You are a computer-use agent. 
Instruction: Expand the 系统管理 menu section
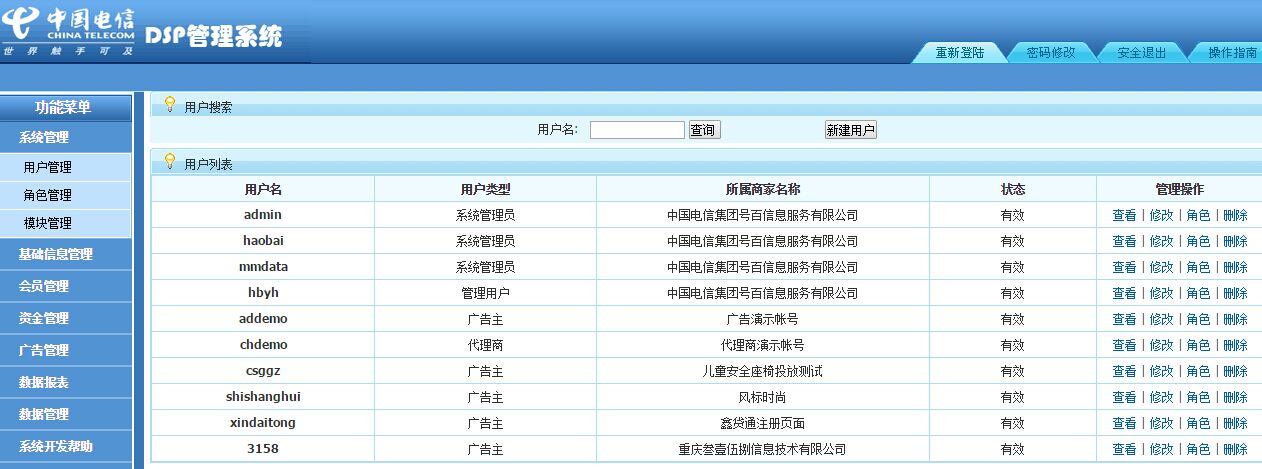pyautogui.click(x=66, y=138)
